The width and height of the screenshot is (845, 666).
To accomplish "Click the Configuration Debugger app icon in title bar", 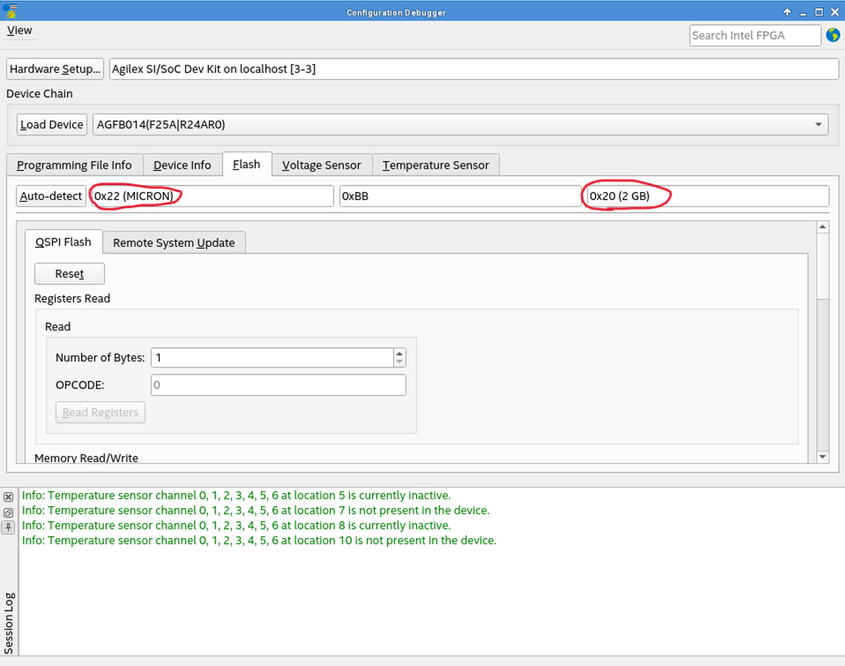I will click(x=10, y=11).
